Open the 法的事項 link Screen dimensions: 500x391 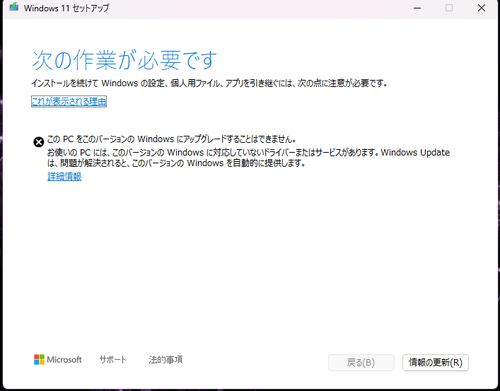[x=166, y=360]
